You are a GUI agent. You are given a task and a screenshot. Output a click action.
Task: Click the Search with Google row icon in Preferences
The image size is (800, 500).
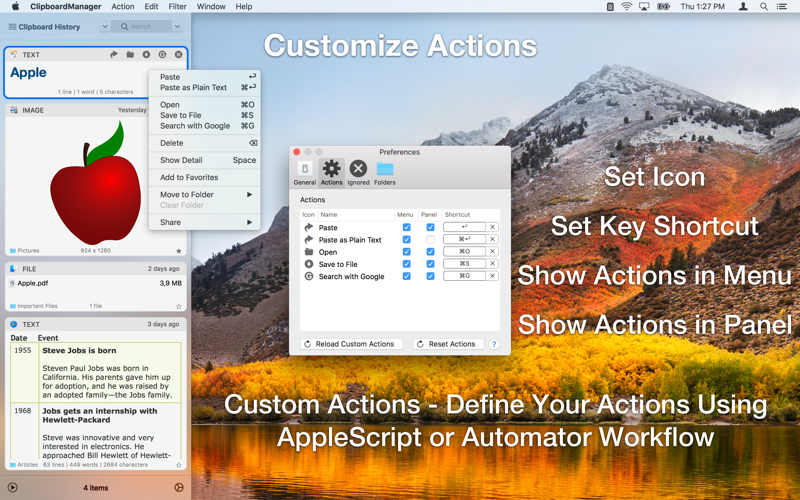309,276
